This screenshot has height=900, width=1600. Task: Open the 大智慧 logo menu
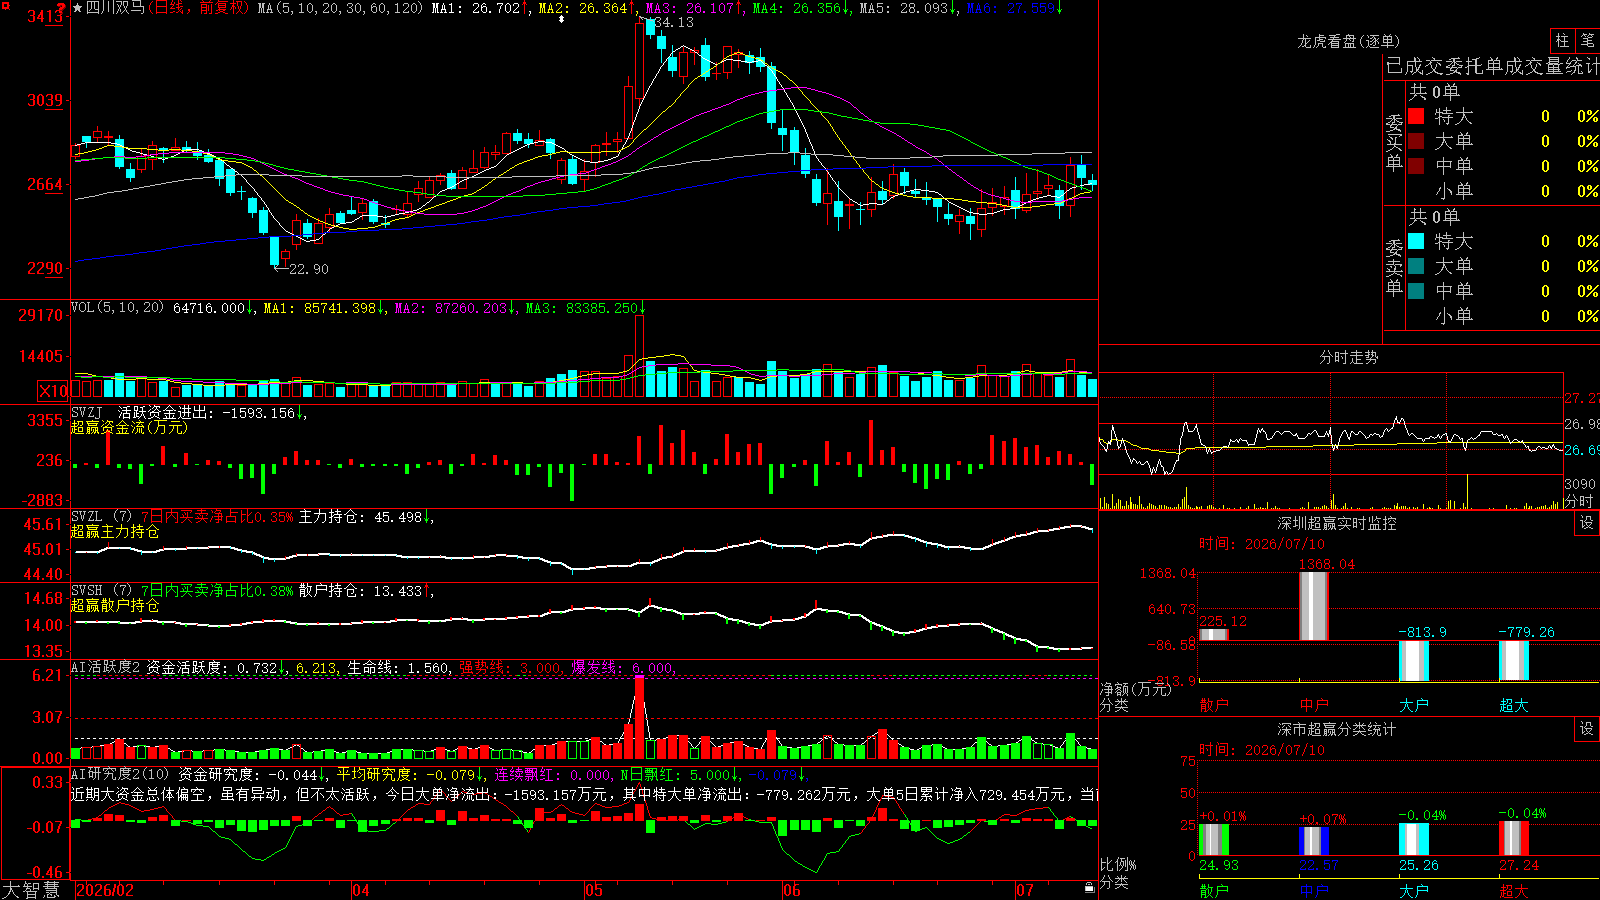[x=31, y=890]
